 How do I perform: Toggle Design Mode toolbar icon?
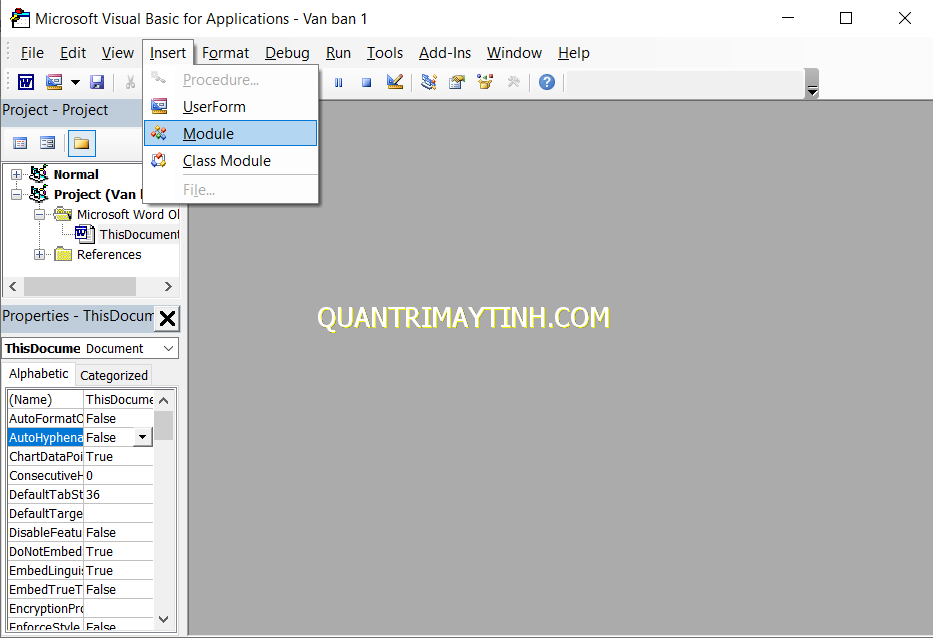pos(395,82)
